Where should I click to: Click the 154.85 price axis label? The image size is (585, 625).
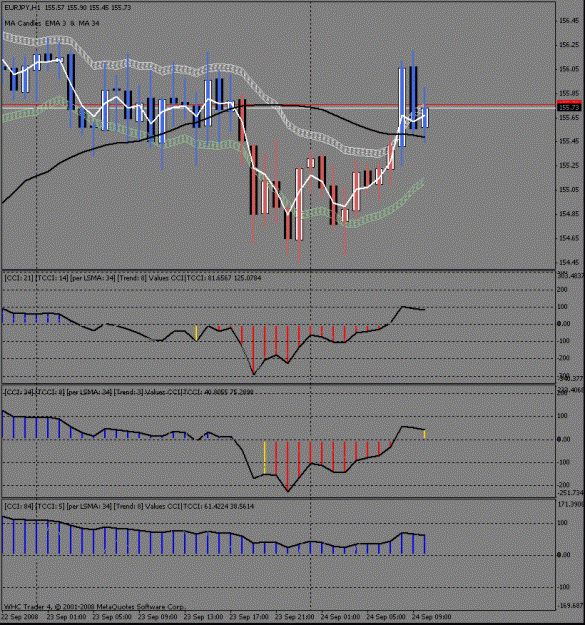click(569, 214)
